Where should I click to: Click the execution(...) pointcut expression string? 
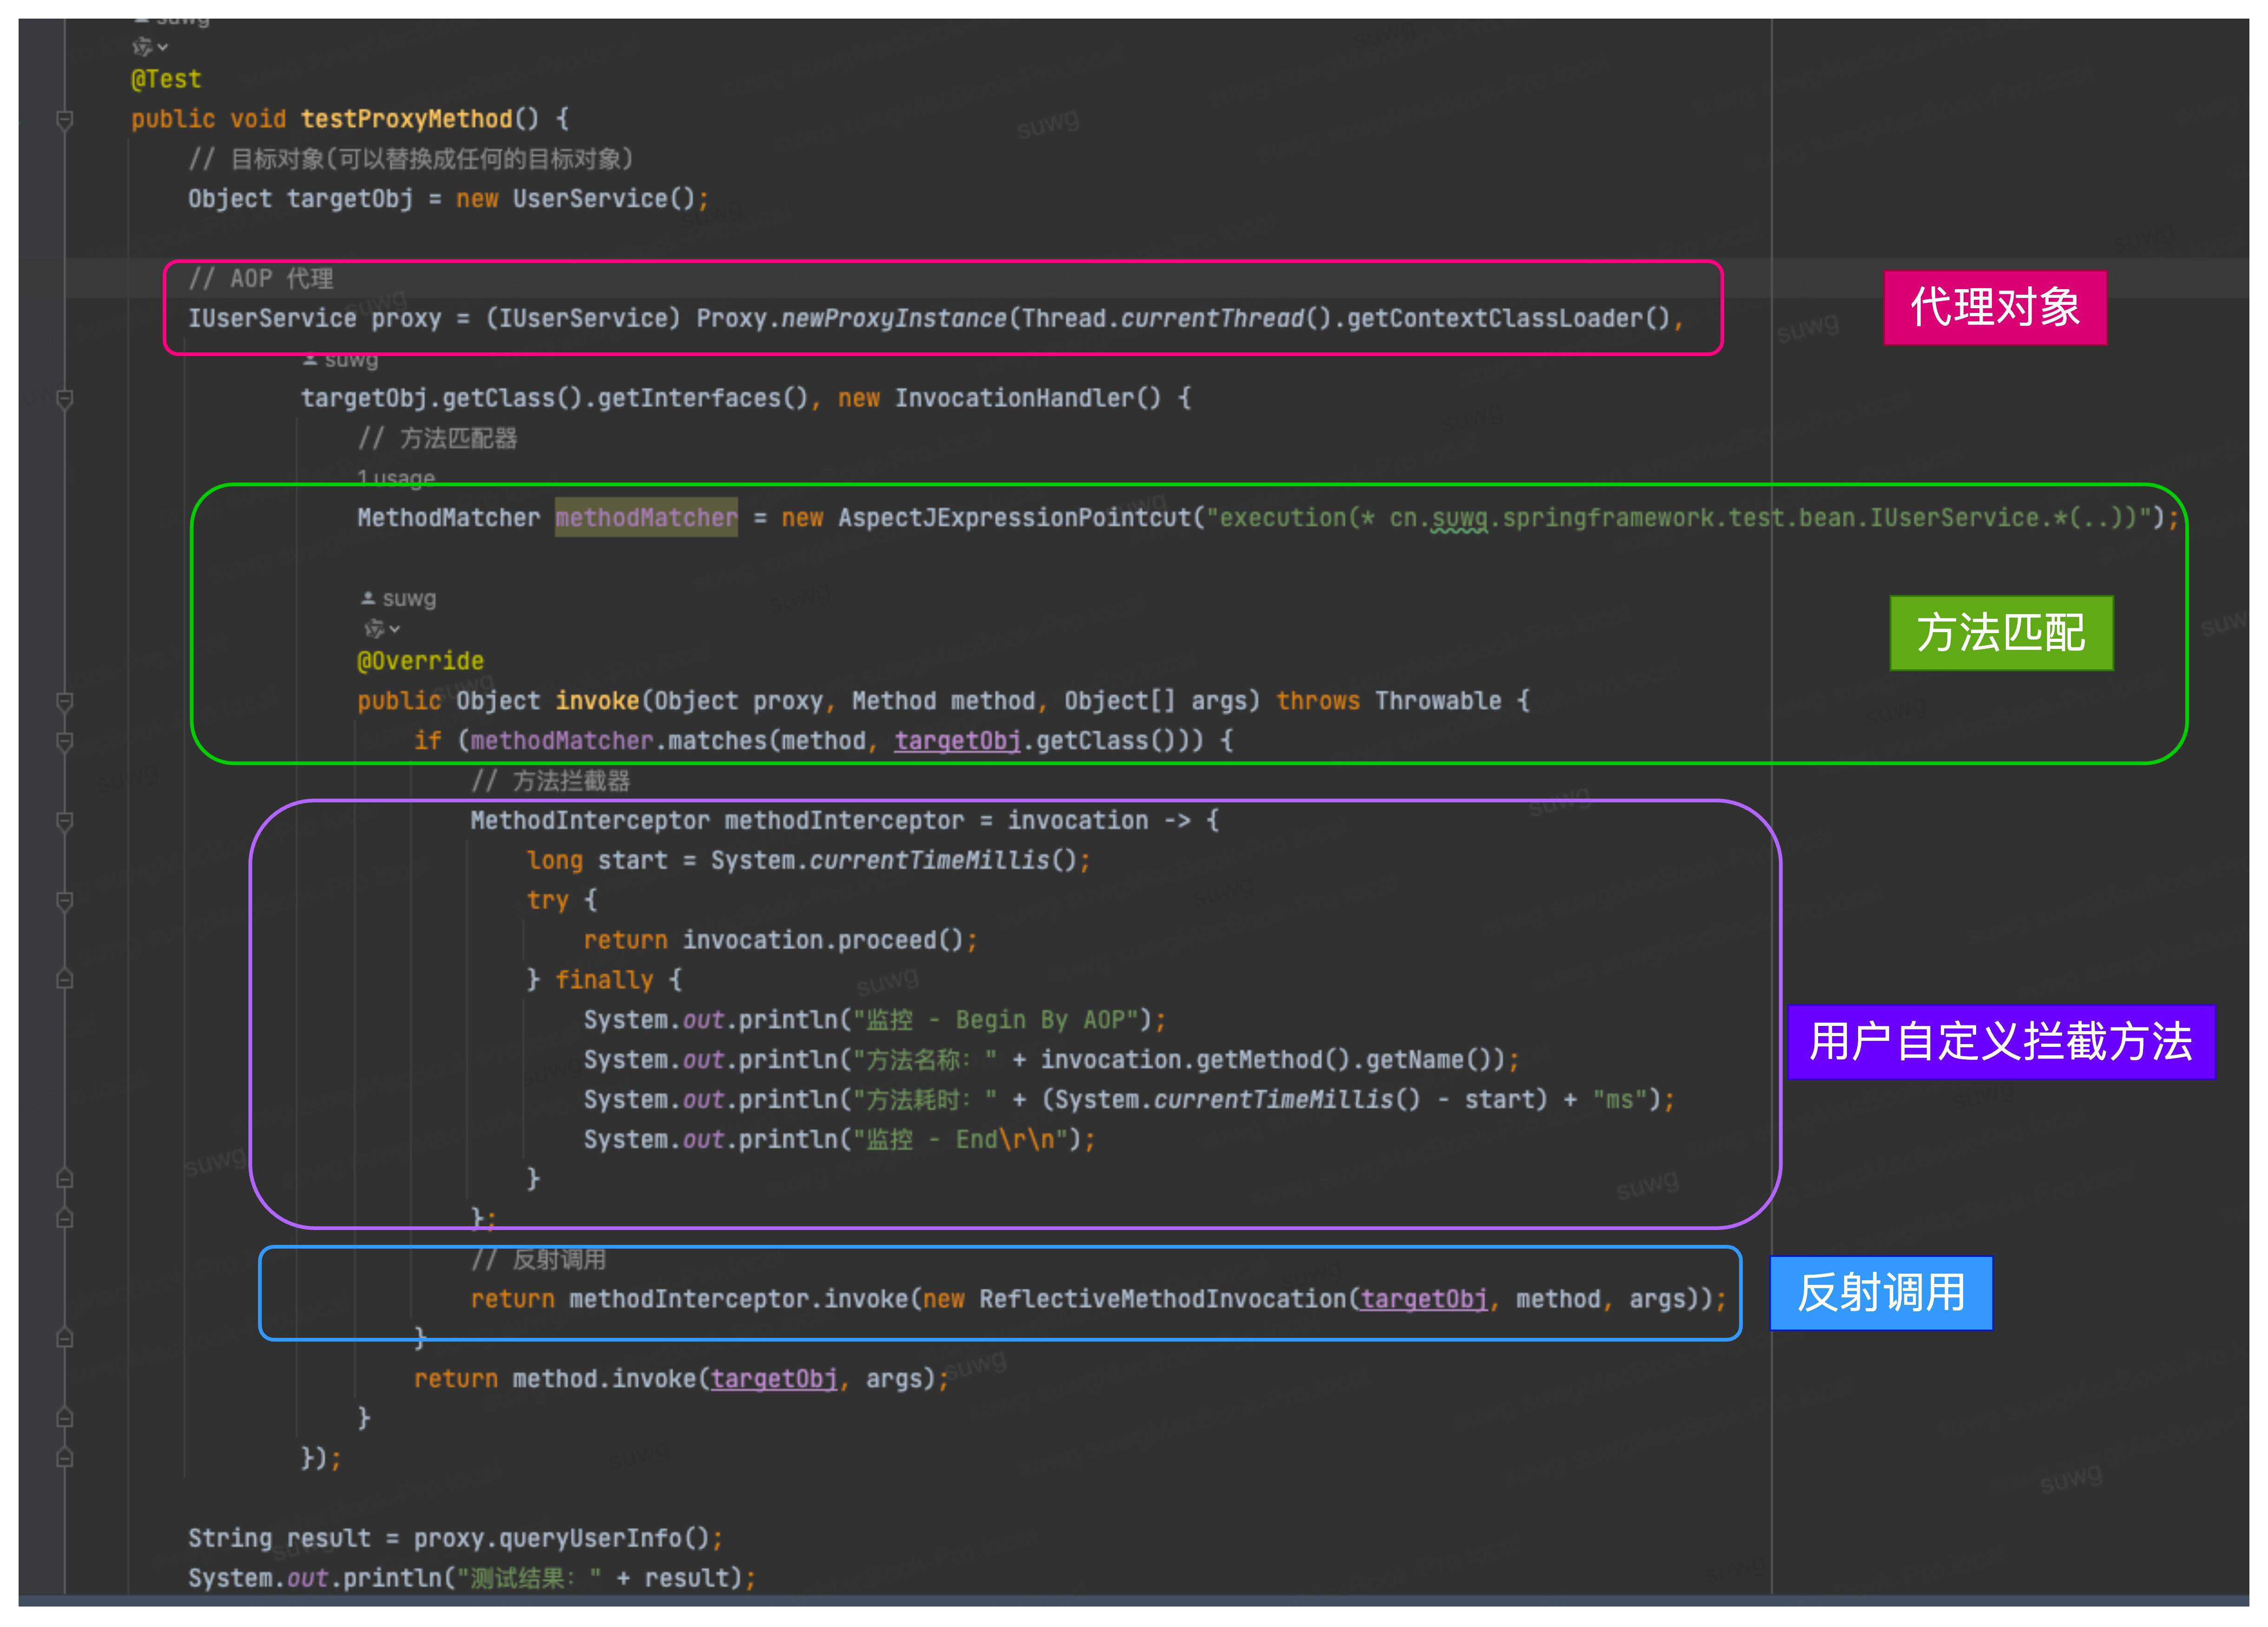[x=1678, y=518]
